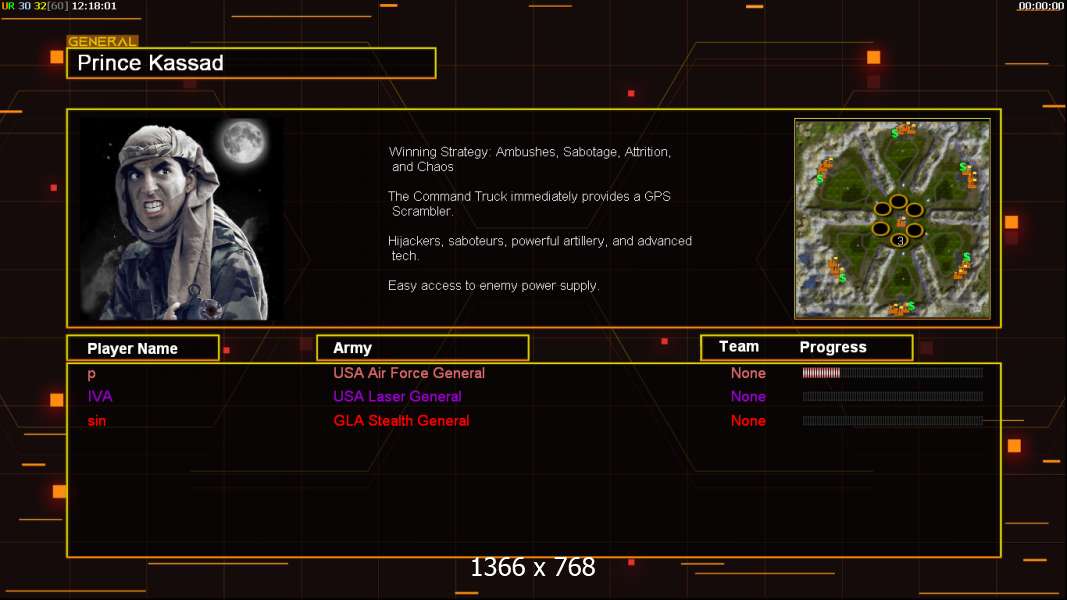Viewport: 1067px width, 600px height.
Task: Select the Army column header
Action: pyautogui.click(x=423, y=348)
